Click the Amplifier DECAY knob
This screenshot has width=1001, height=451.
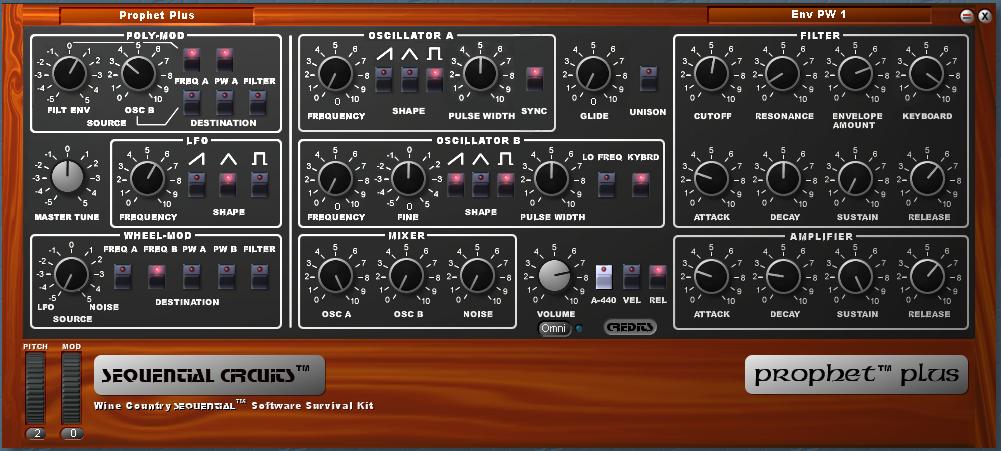click(x=783, y=276)
